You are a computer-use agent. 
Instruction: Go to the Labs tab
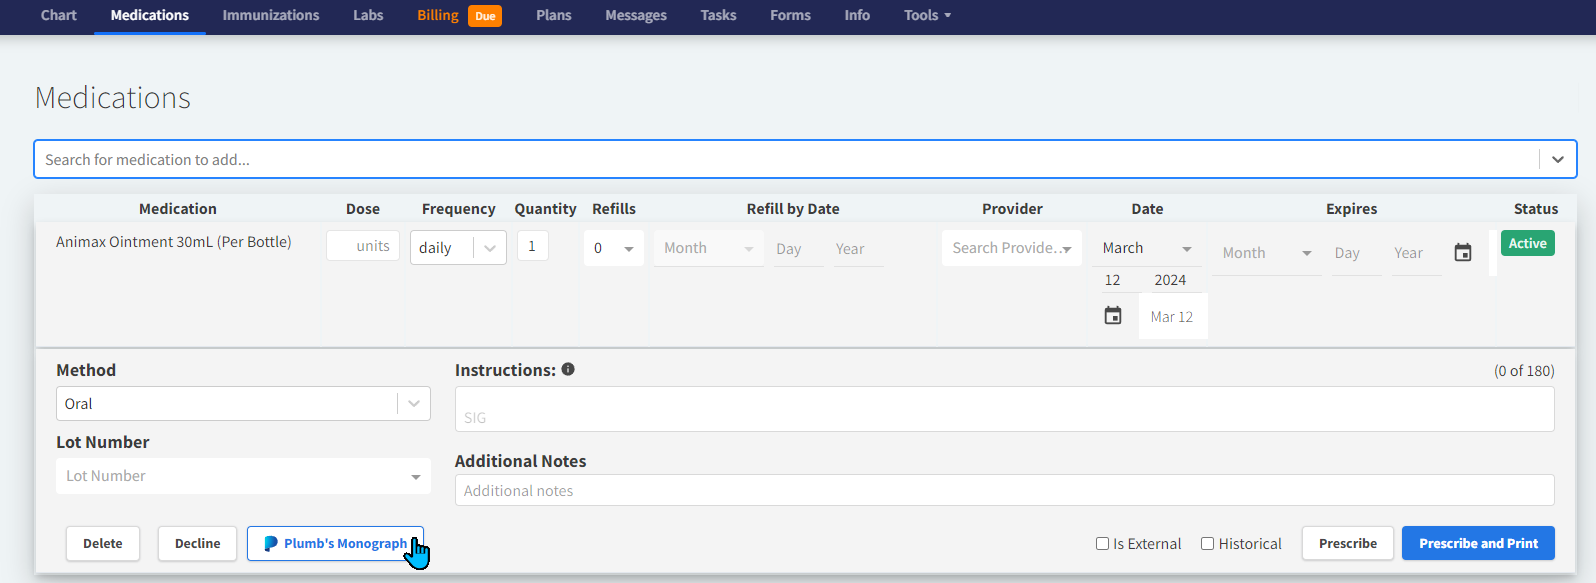point(368,16)
